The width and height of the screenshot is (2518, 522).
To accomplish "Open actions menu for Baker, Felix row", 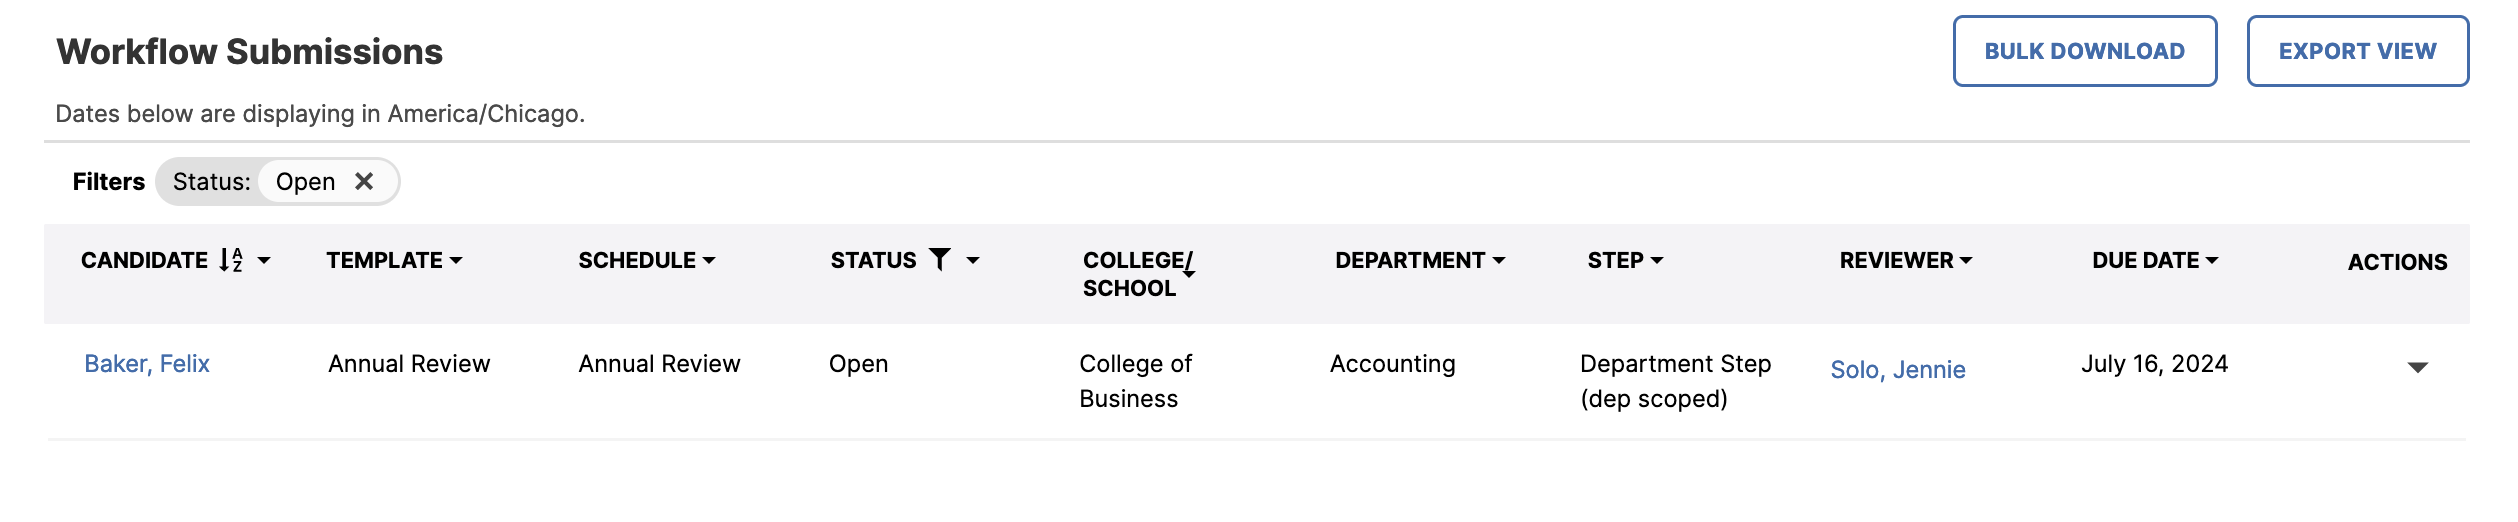I will coord(2417,367).
